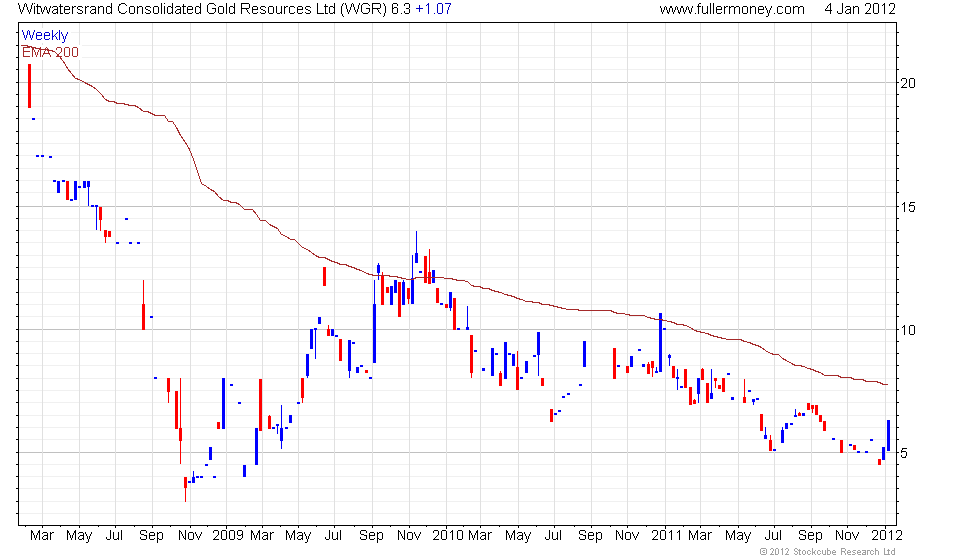Click the 2009 year label on time axis
The width and height of the screenshot is (980, 560).
(228, 536)
